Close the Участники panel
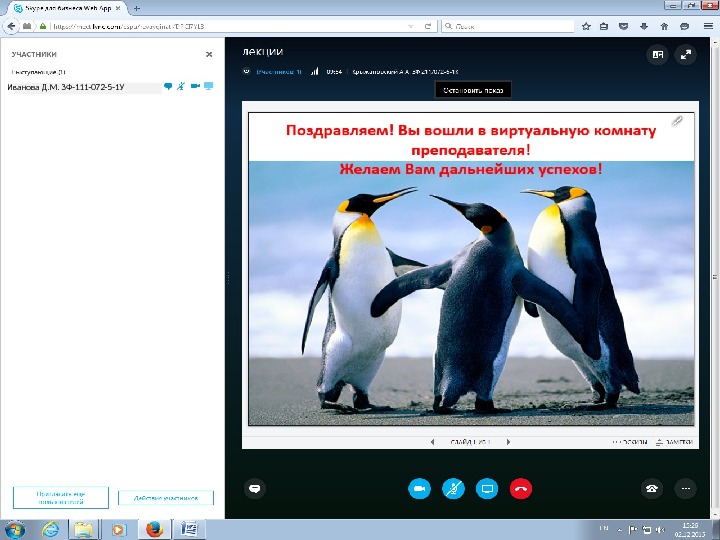This screenshot has width=720, height=540. [209, 54]
